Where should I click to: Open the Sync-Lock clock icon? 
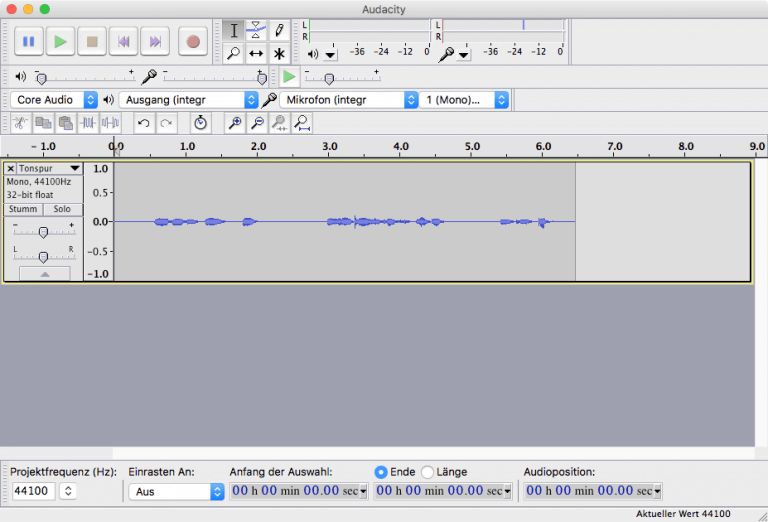[x=200, y=123]
